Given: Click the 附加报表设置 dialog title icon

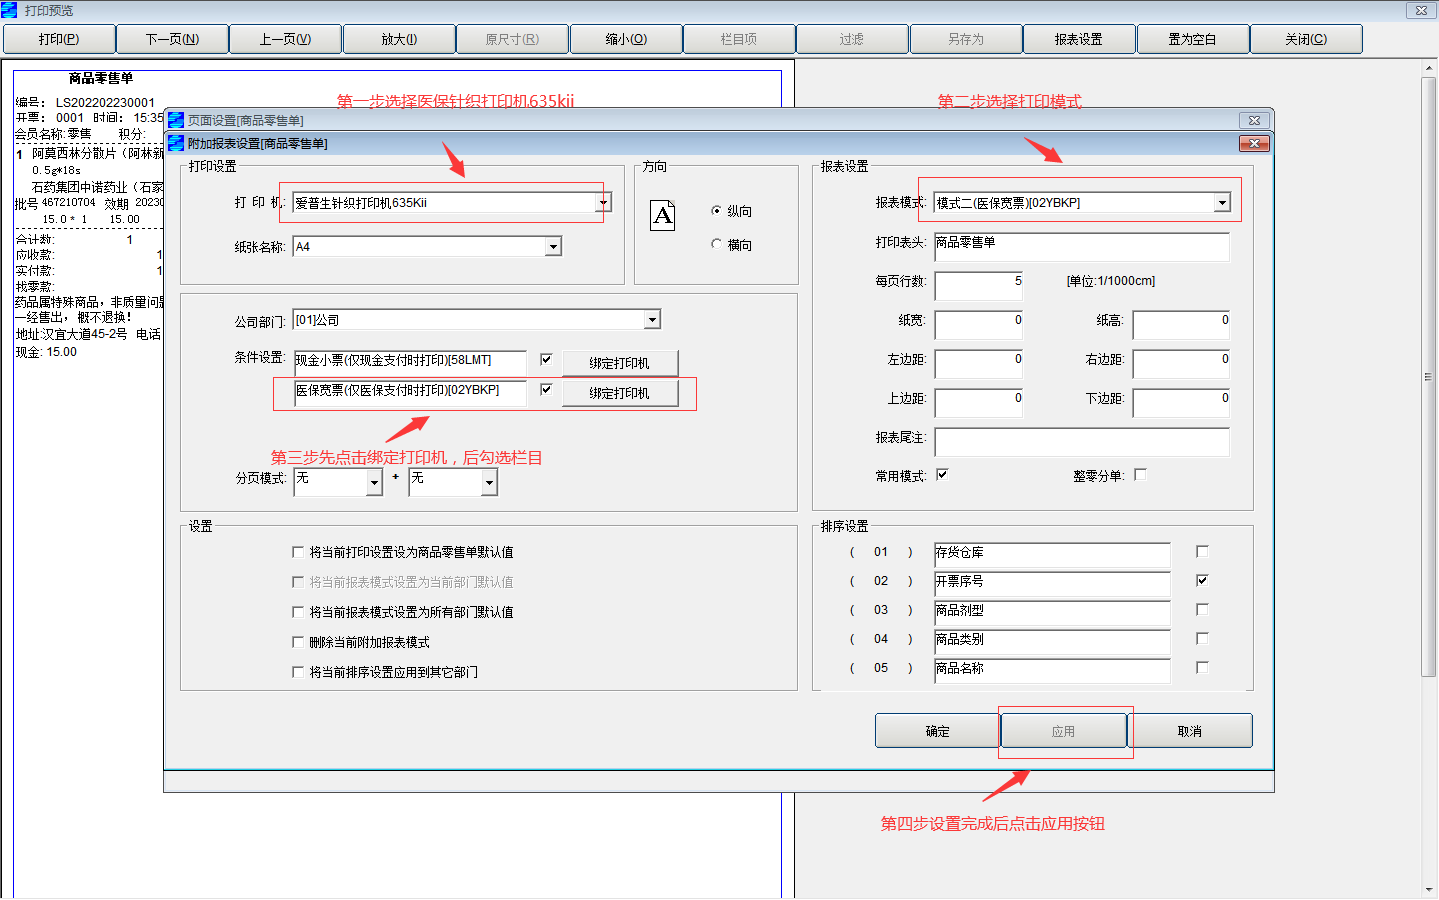Looking at the screenshot, I should [x=176, y=143].
